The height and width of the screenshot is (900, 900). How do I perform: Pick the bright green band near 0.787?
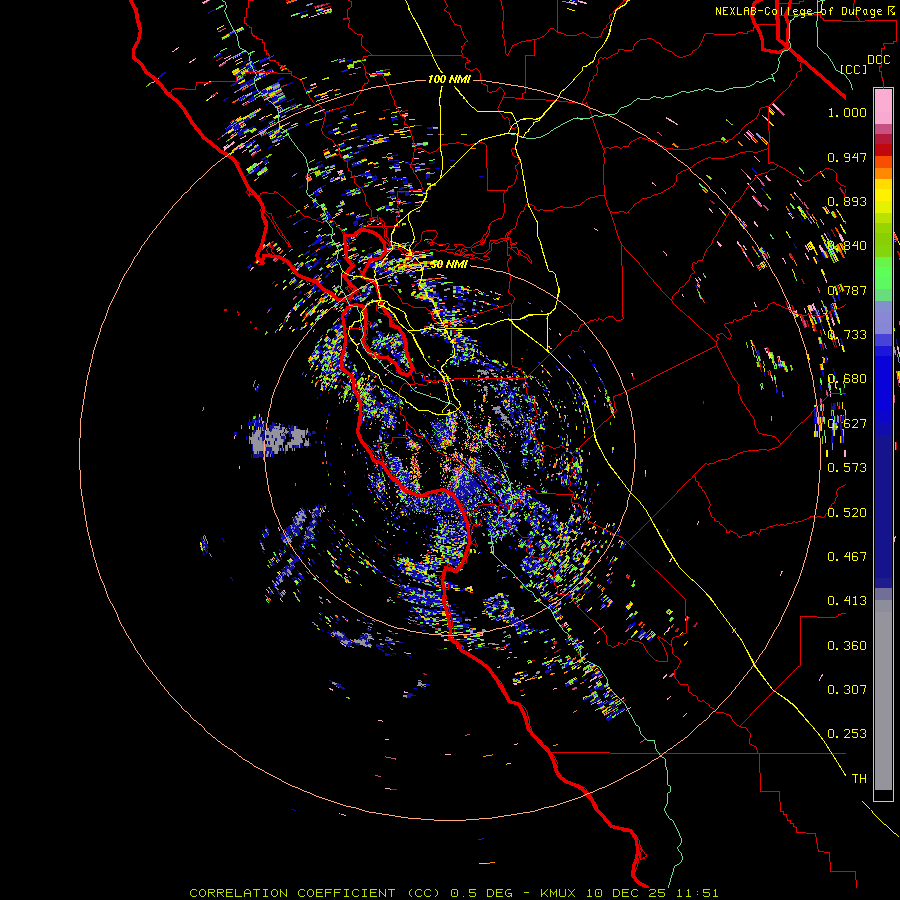tap(883, 273)
